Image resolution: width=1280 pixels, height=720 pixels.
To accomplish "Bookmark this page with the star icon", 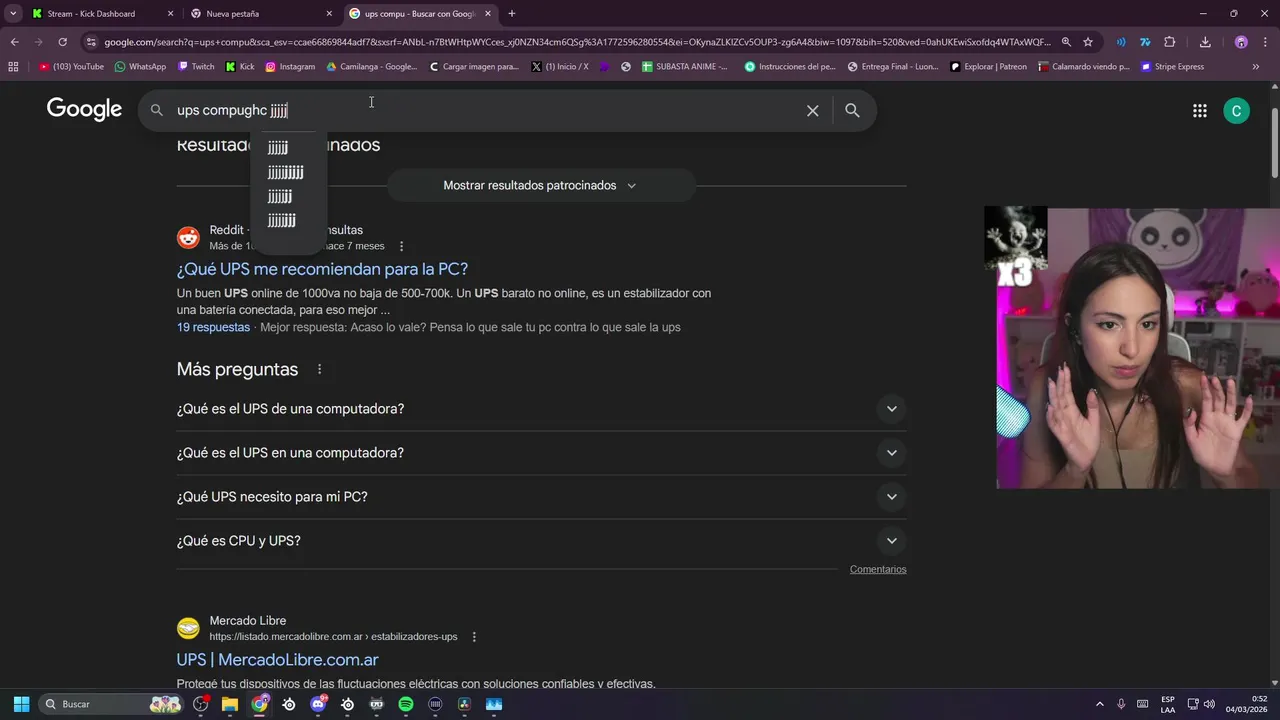I will pyautogui.click(x=1088, y=42).
